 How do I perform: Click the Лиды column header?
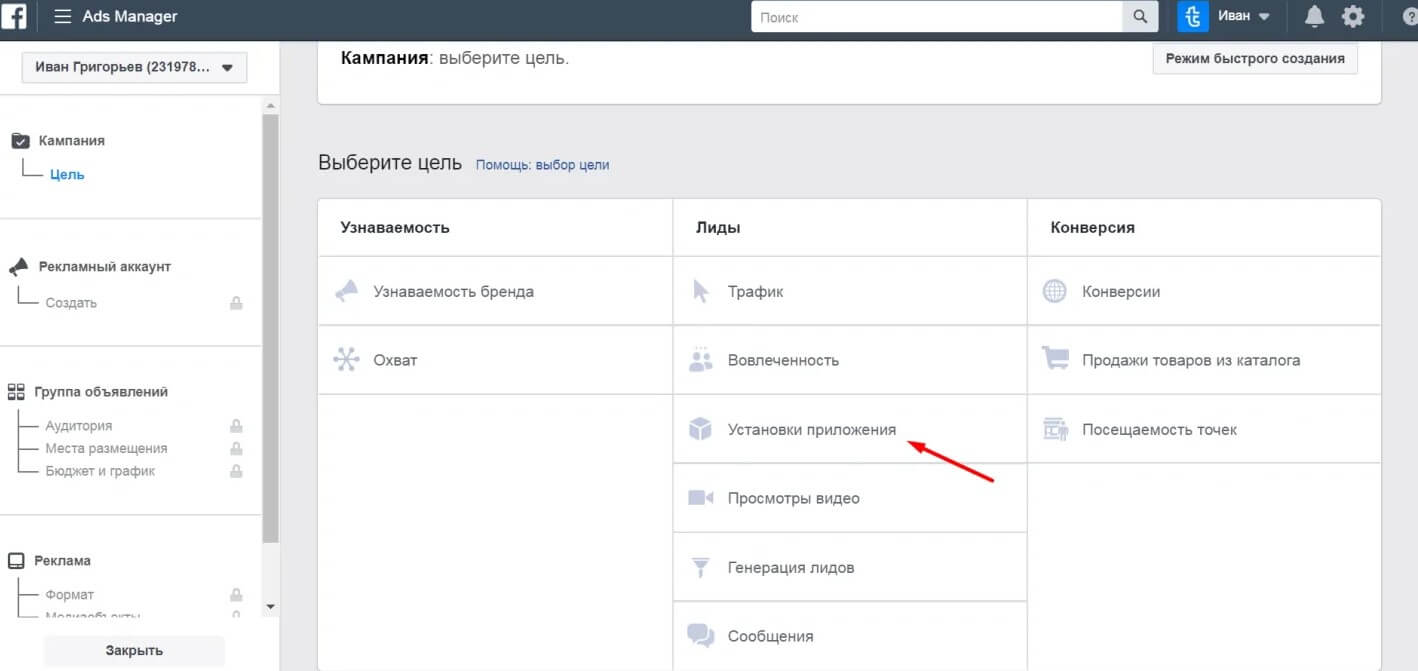click(x=718, y=227)
